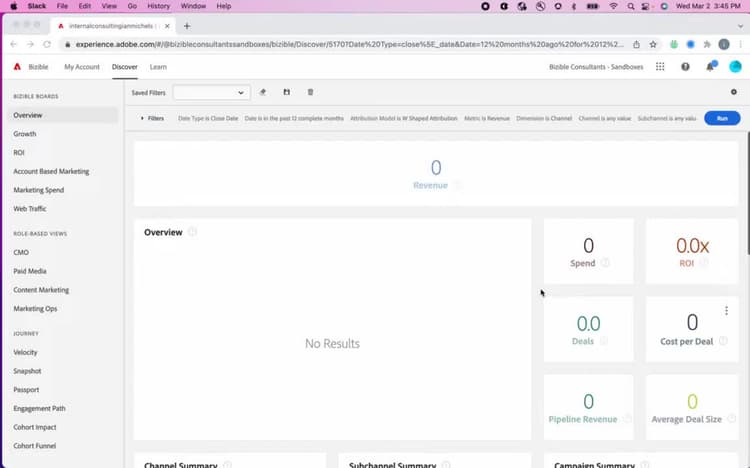Bookmark the page with the star icon
Viewport: 750px width, 468px height.
coord(653,45)
